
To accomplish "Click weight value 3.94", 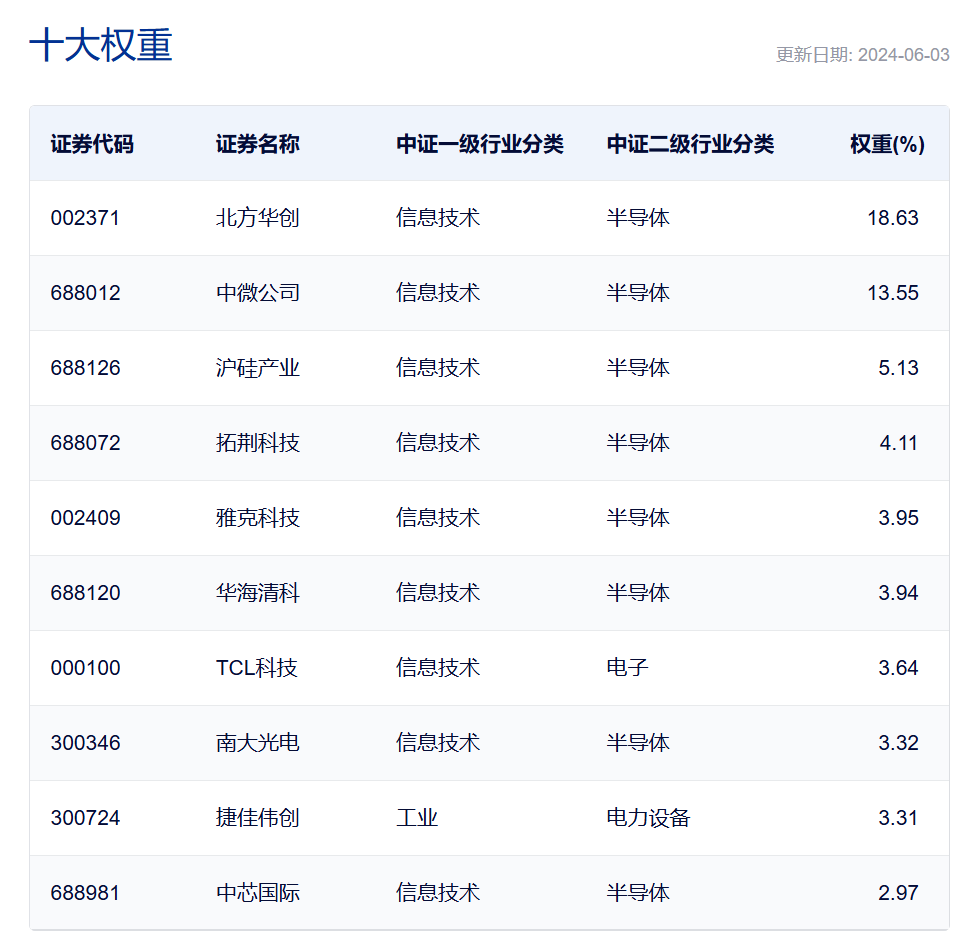I will (898, 593).
